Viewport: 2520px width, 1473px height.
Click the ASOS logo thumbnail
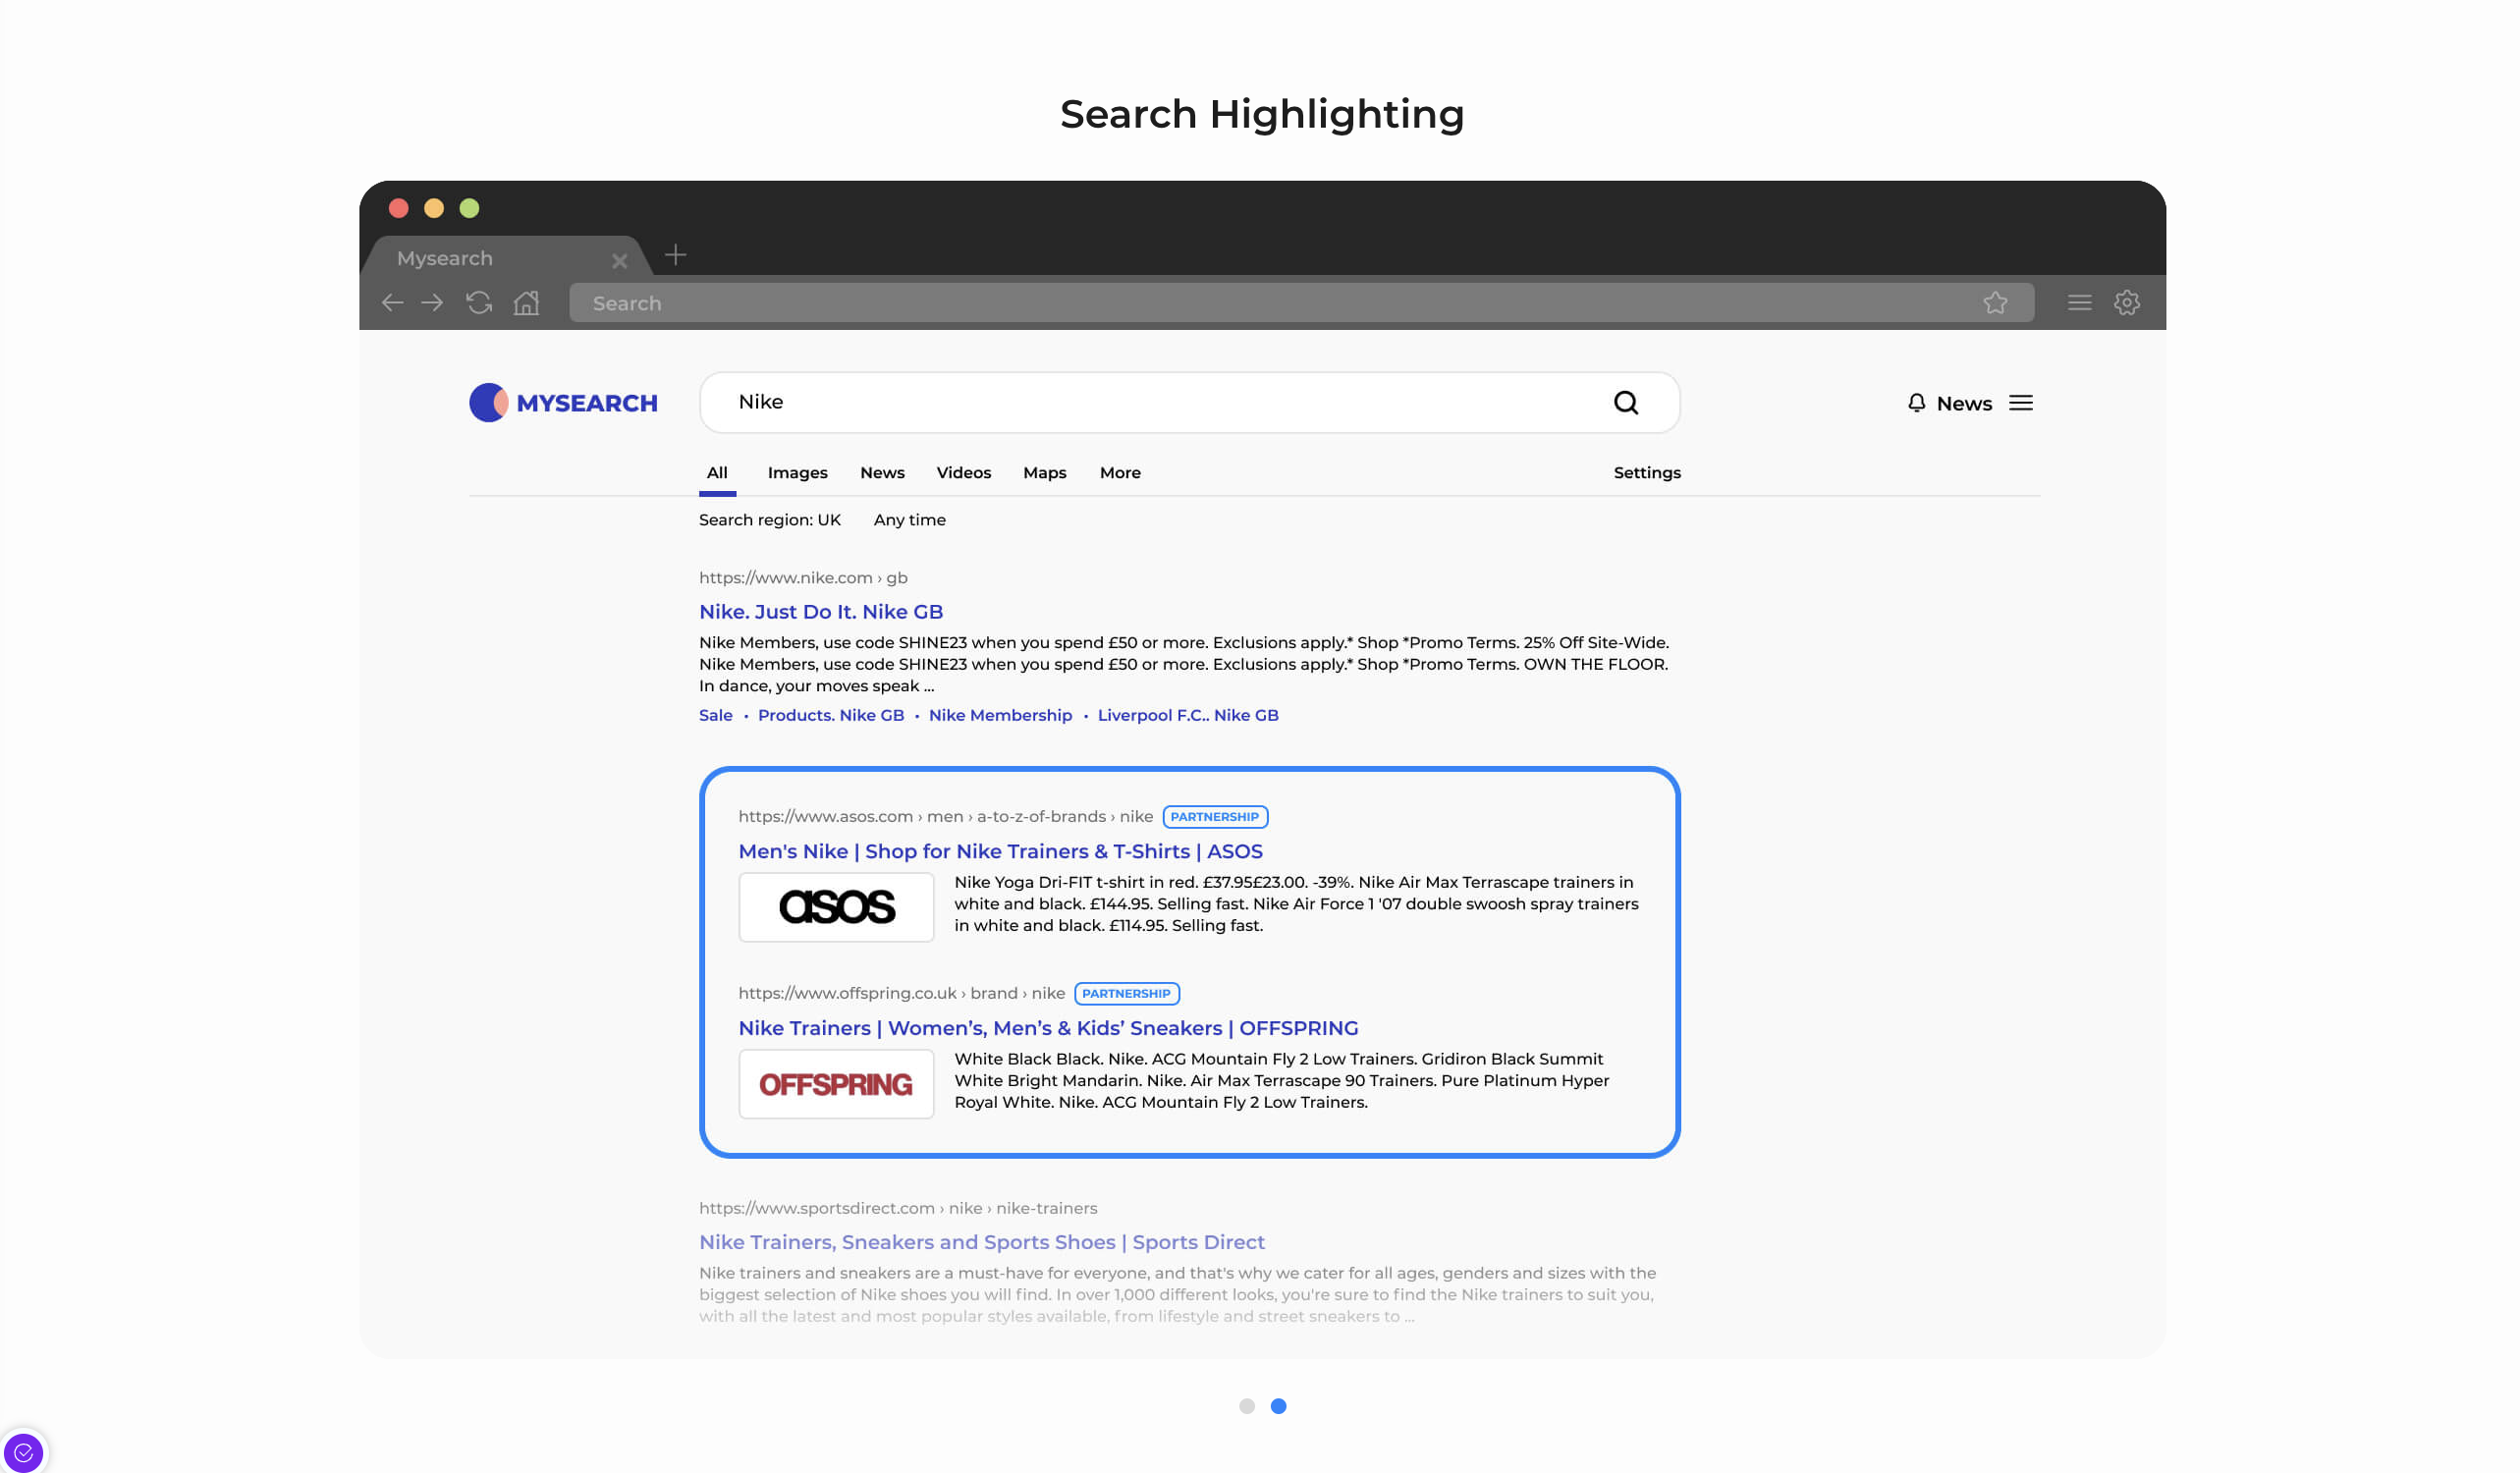[836, 907]
